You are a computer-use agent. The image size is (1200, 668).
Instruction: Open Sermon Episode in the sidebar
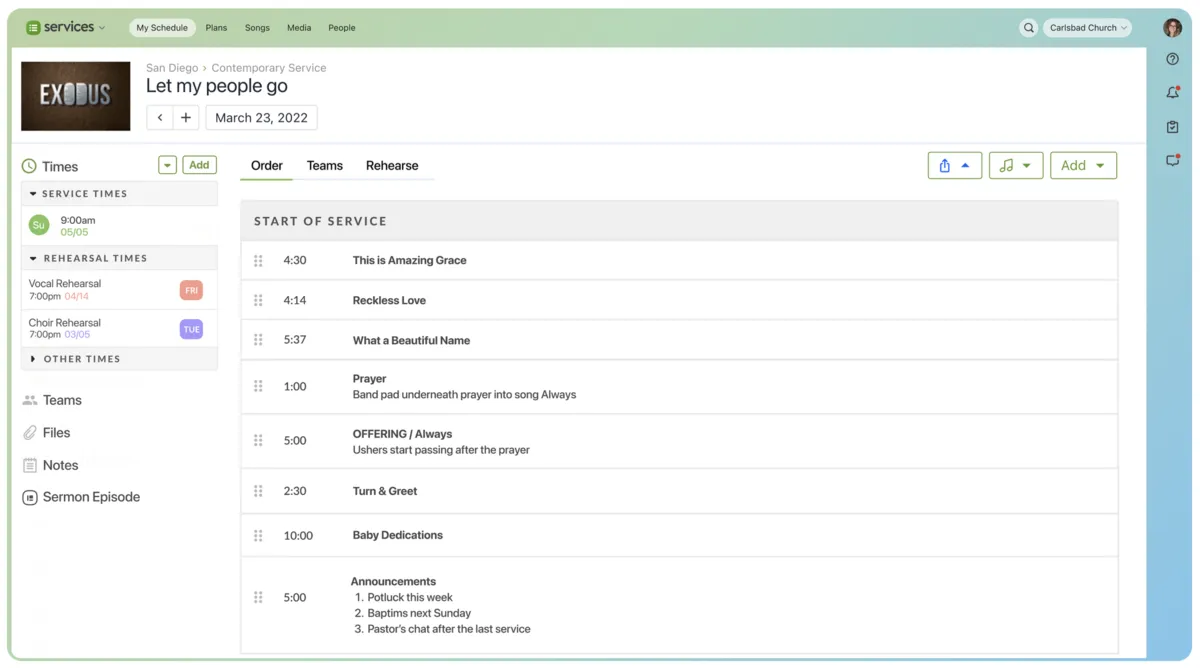click(91, 496)
